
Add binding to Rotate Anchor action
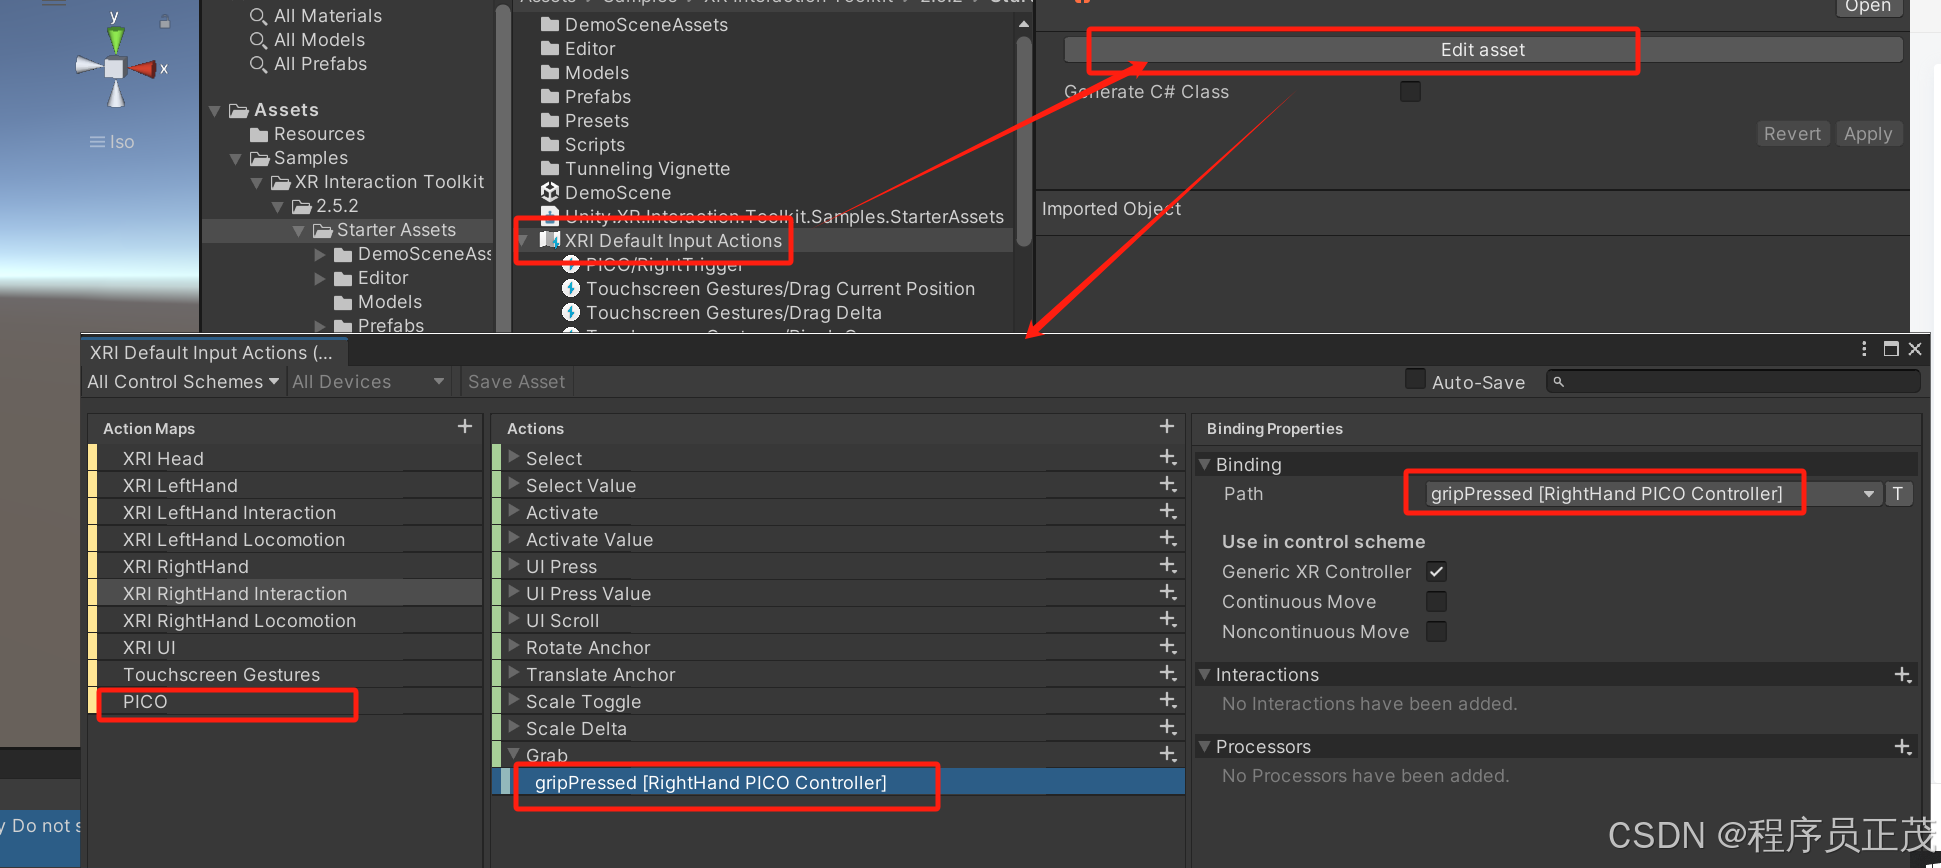point(1168,647)
